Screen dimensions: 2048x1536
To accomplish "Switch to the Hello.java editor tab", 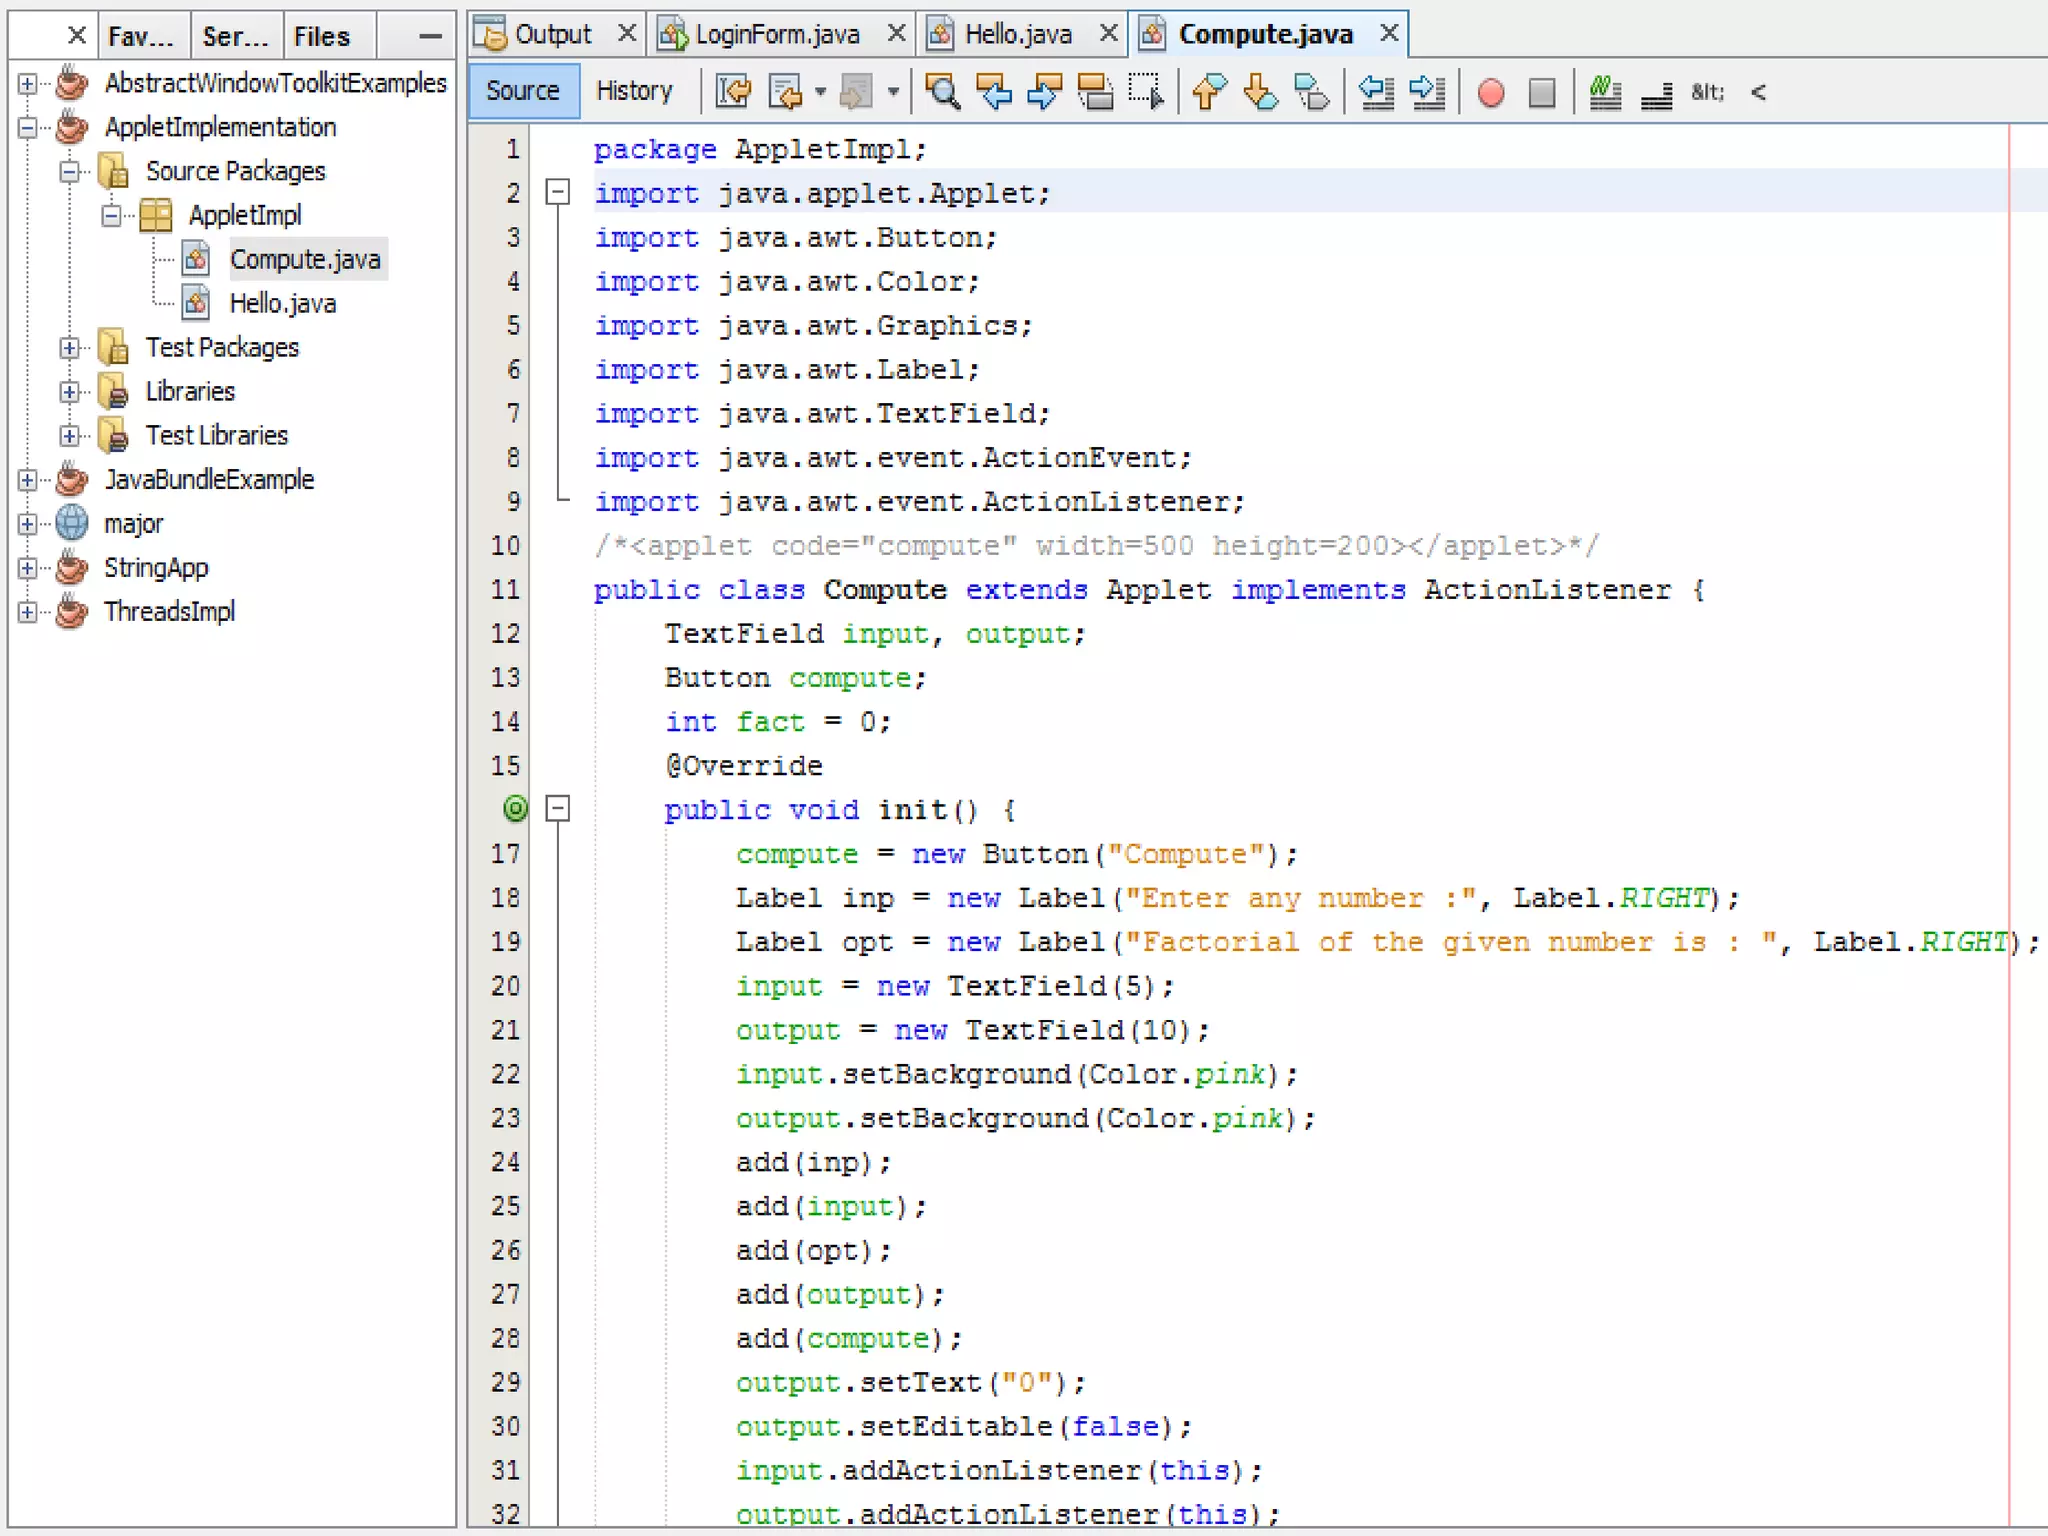I will (x=1017, y=35).
